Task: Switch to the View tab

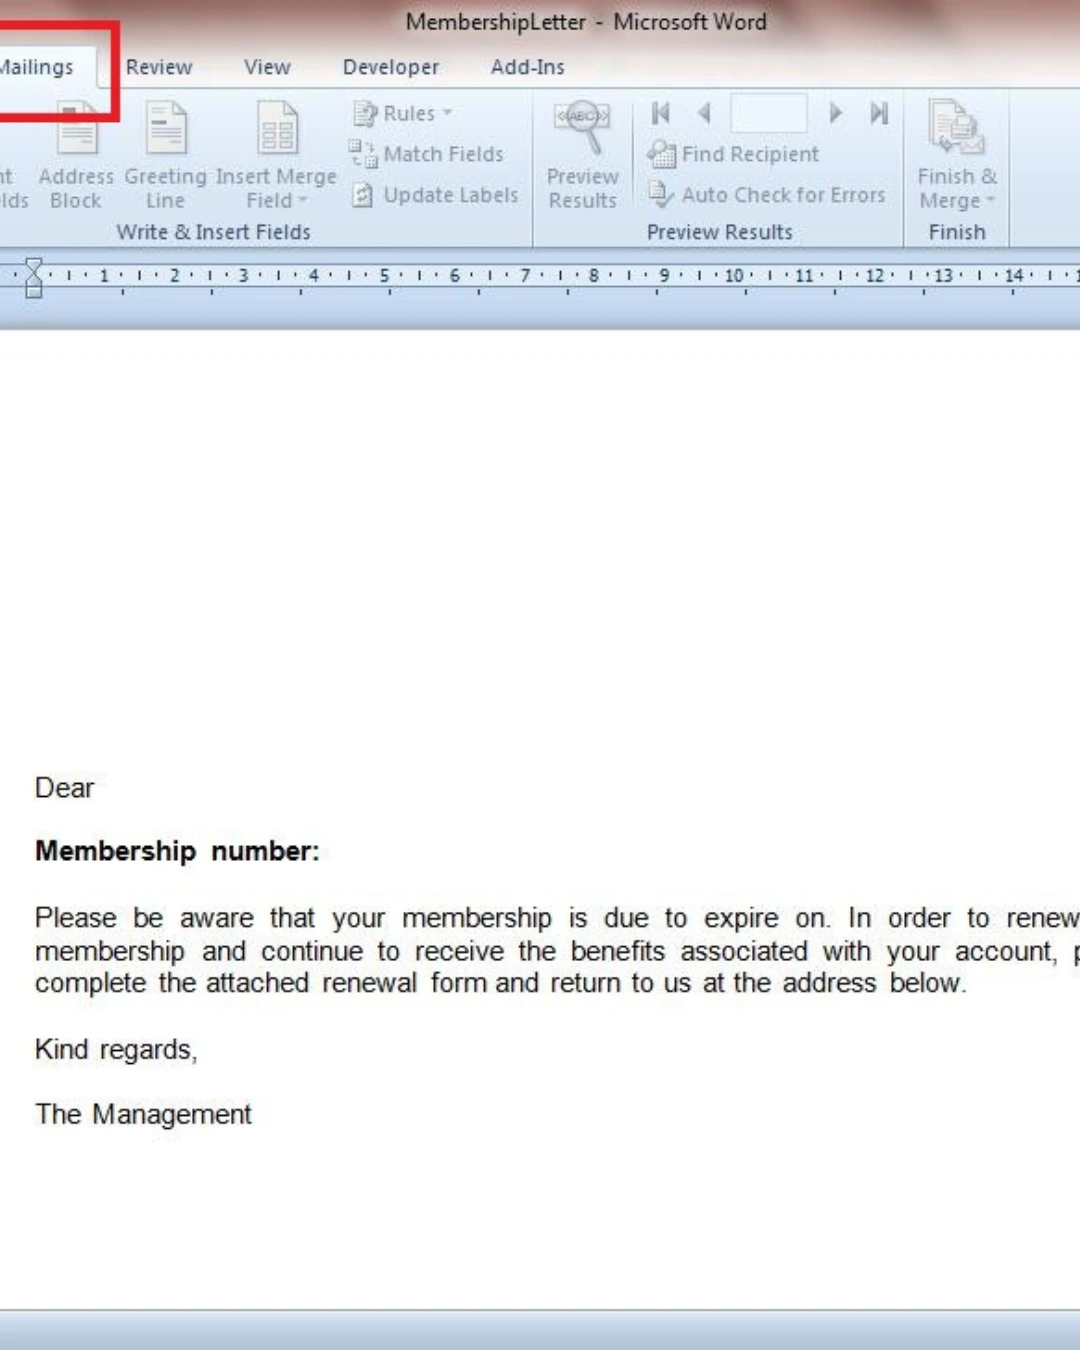Action: (267, 67)
